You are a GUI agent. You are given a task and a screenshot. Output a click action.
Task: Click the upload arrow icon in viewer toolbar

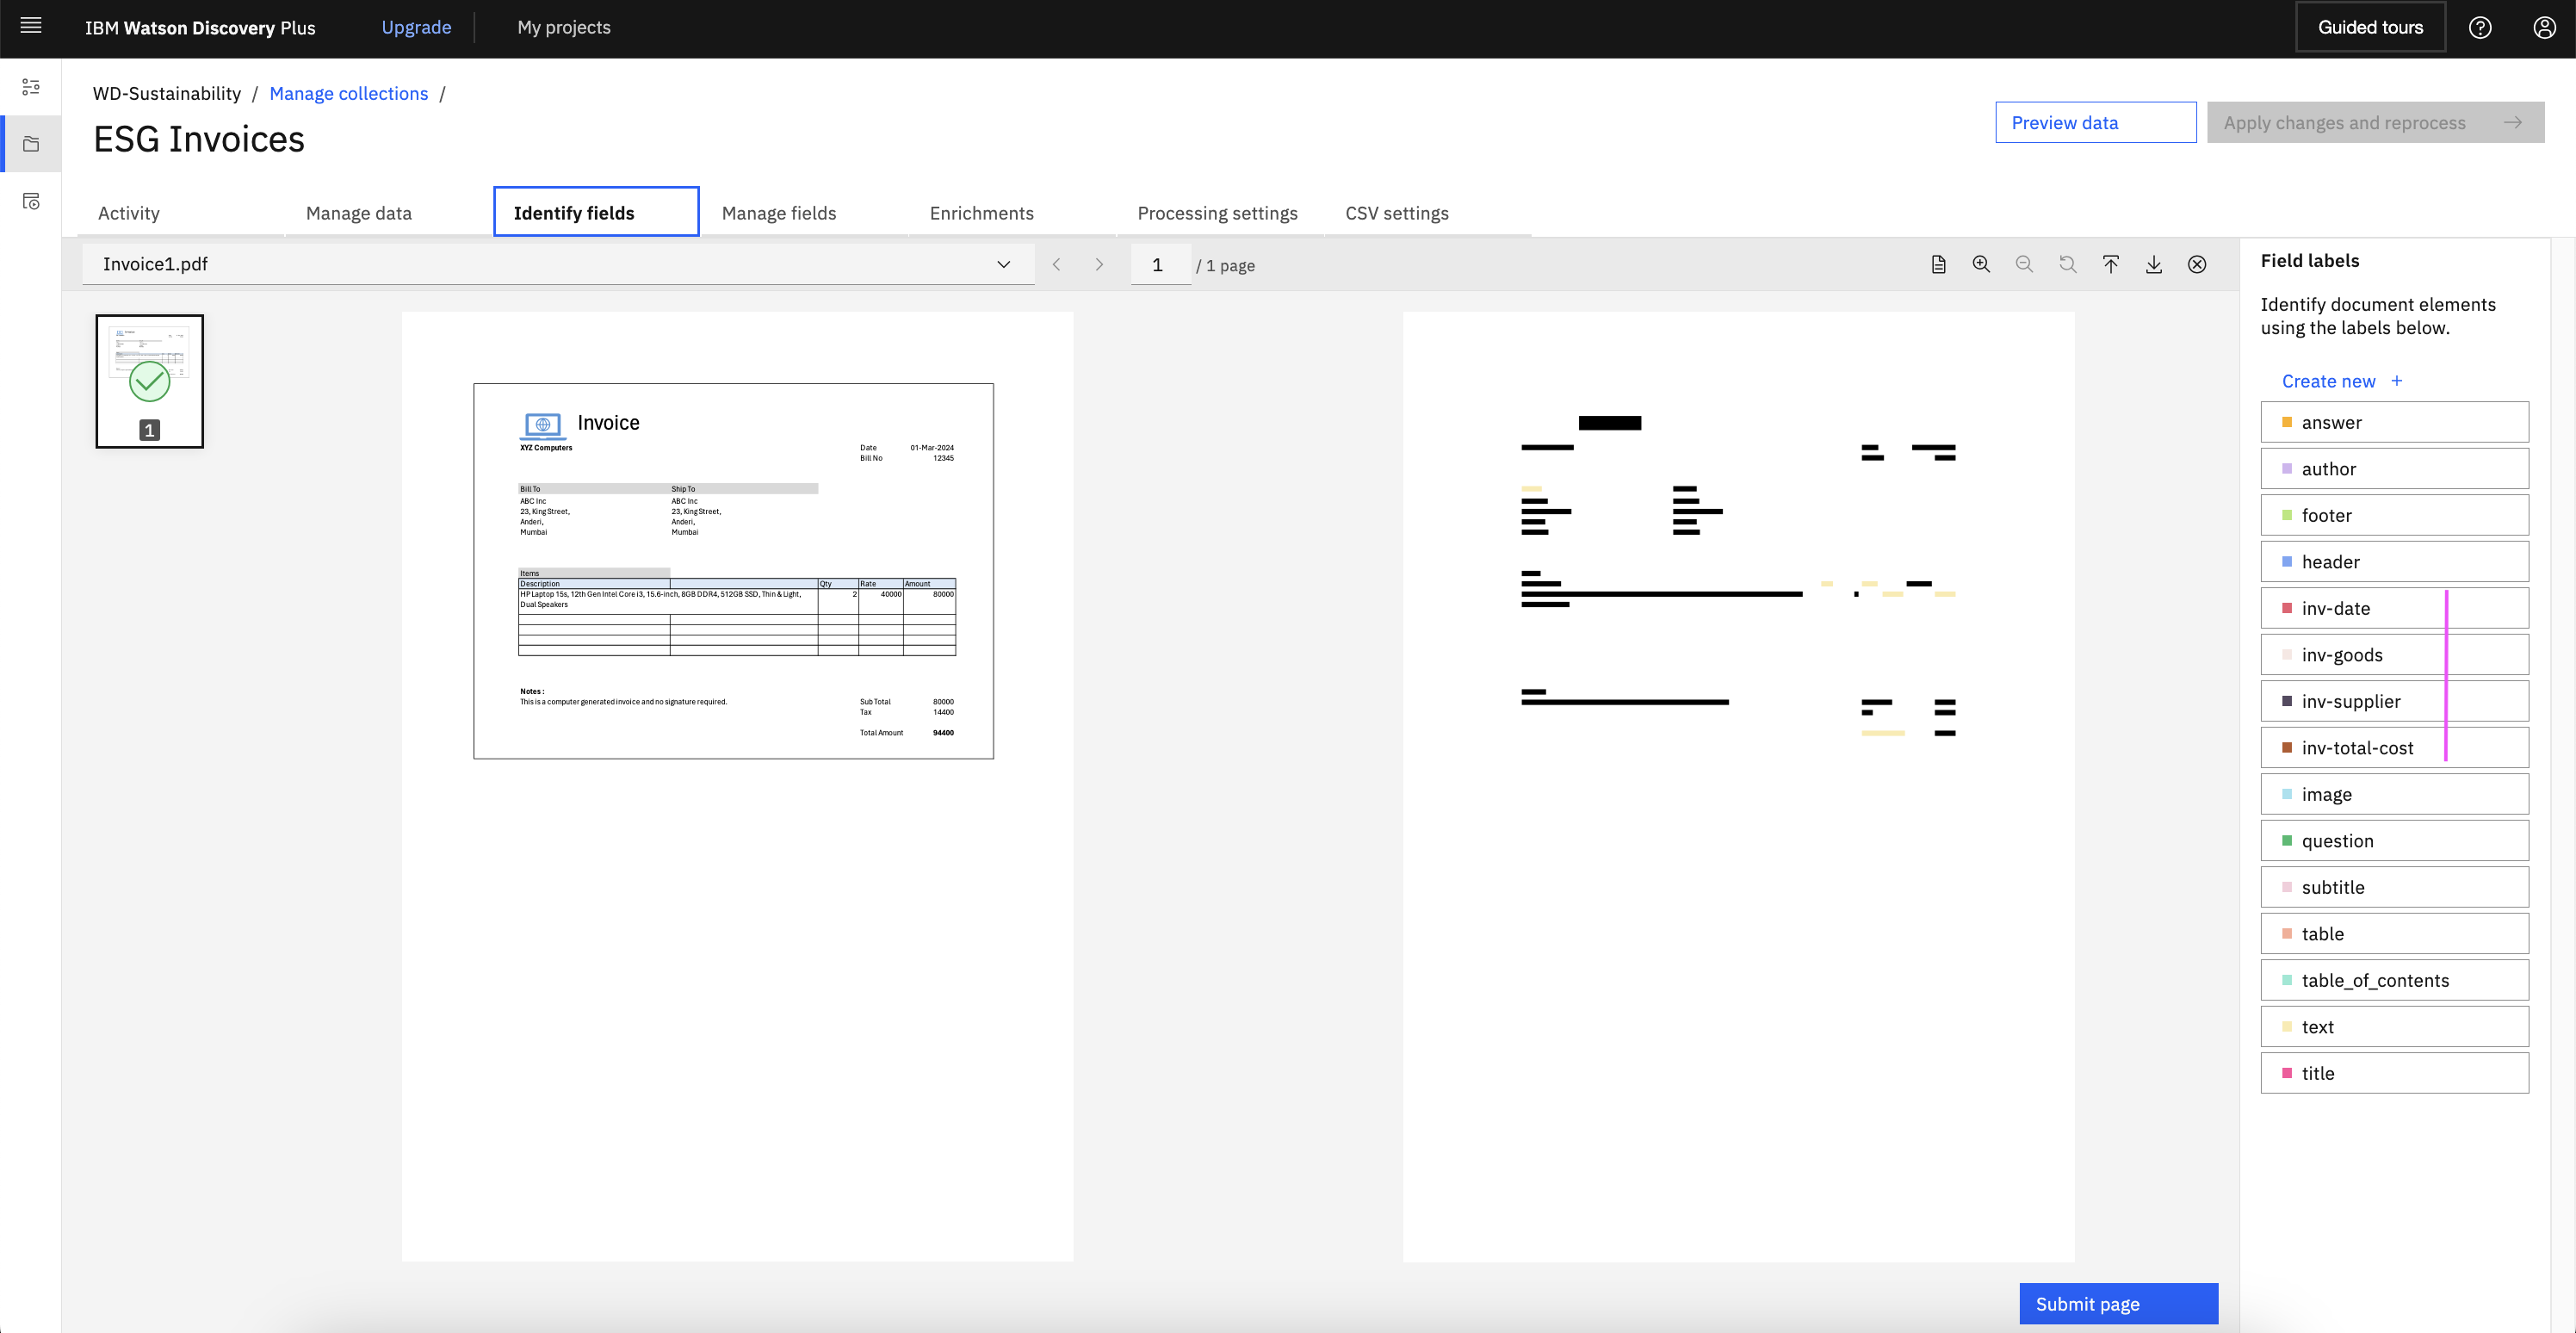coord(2110,264)
